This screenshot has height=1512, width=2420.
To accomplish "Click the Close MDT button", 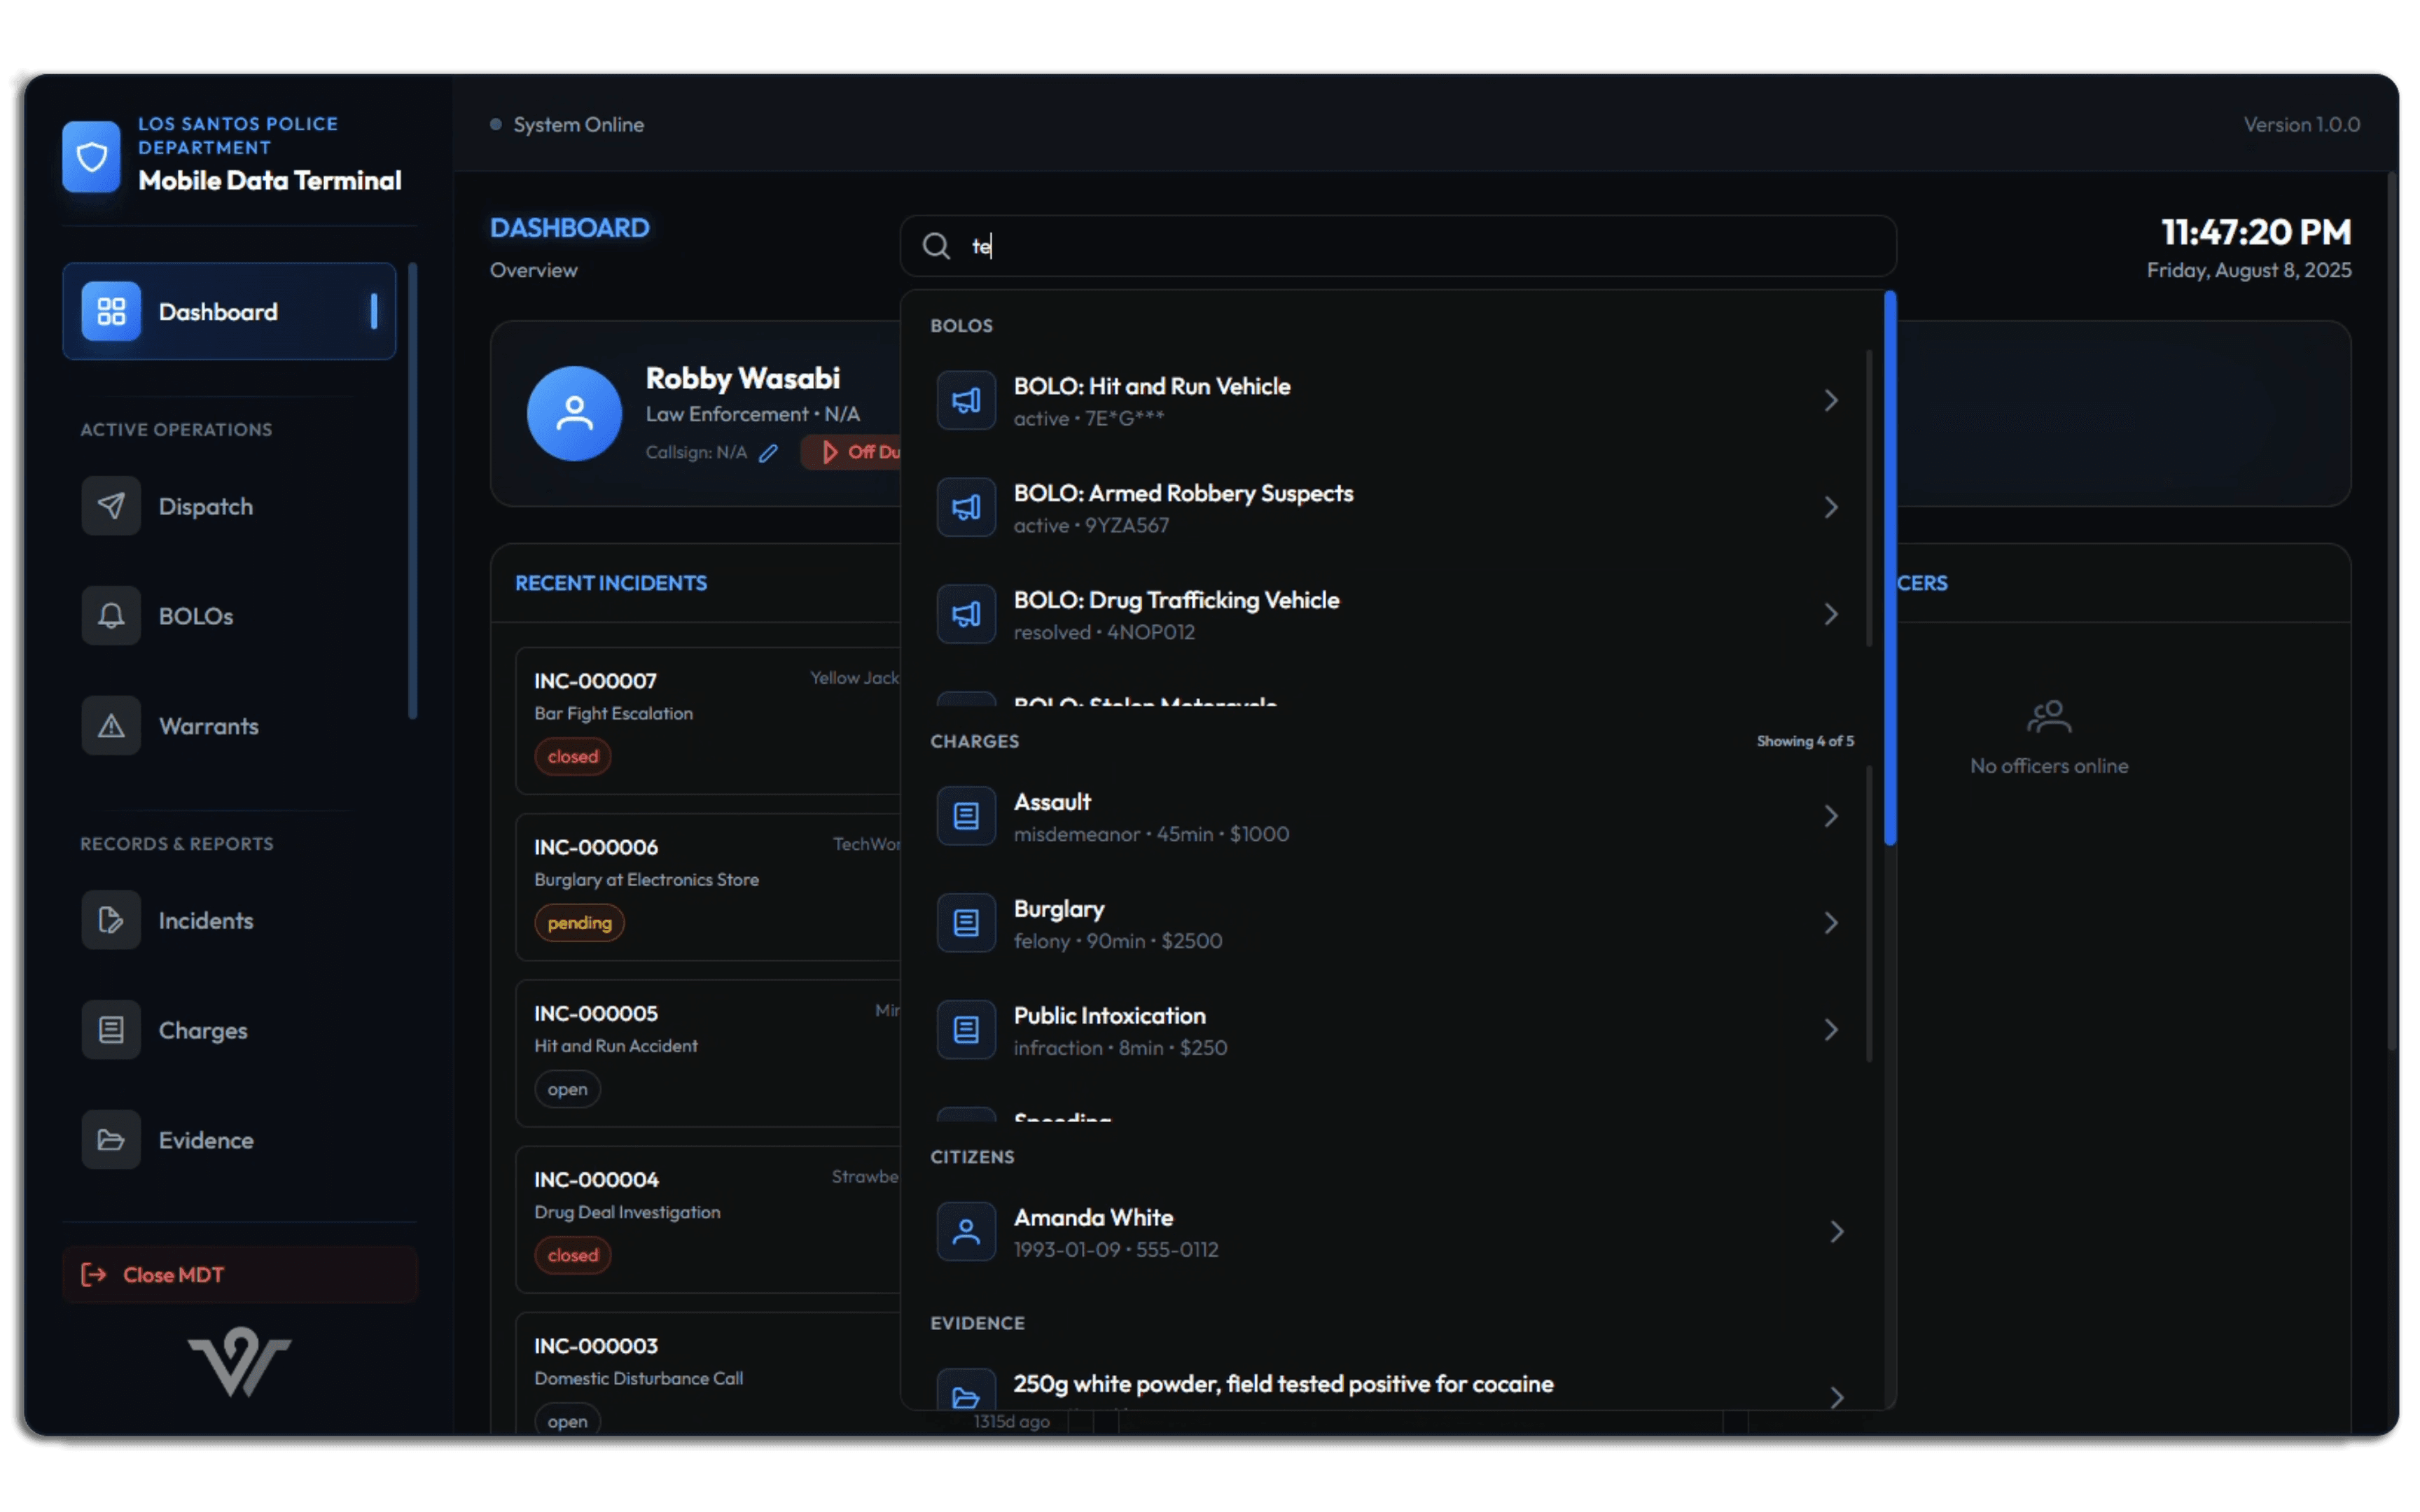I will (240, 1275).
